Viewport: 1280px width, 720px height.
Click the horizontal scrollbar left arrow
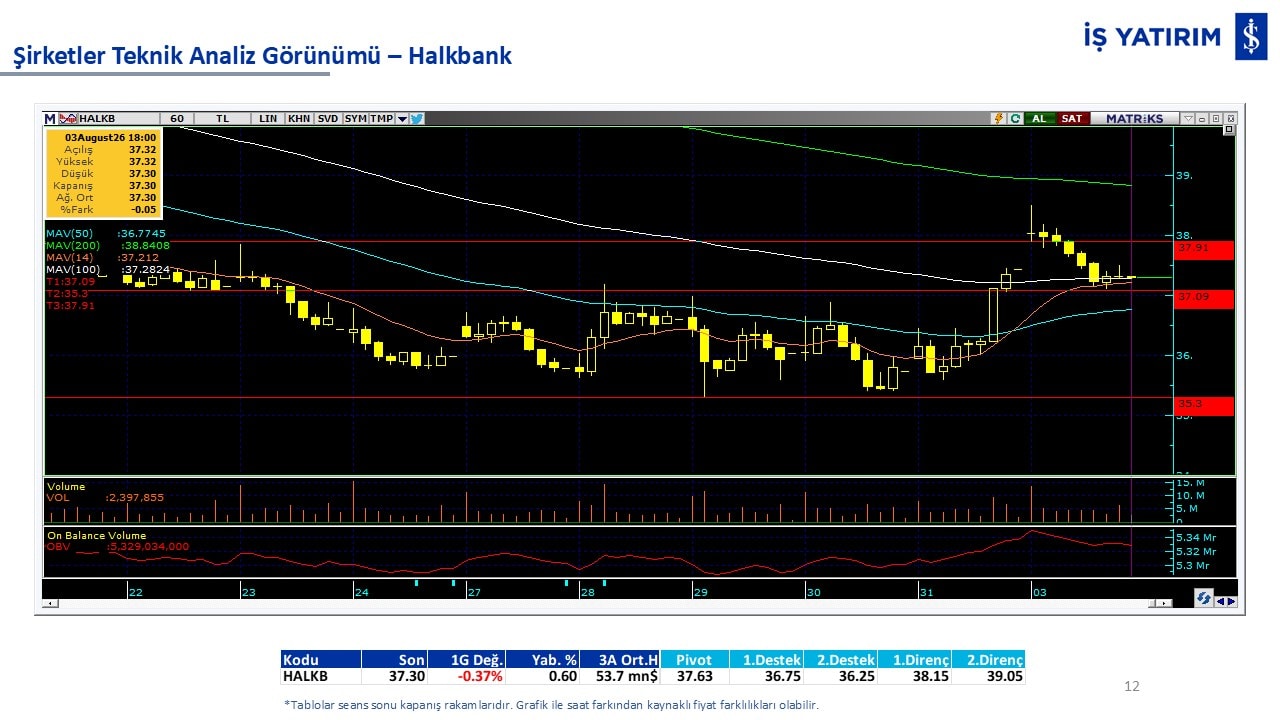(52, 603)
